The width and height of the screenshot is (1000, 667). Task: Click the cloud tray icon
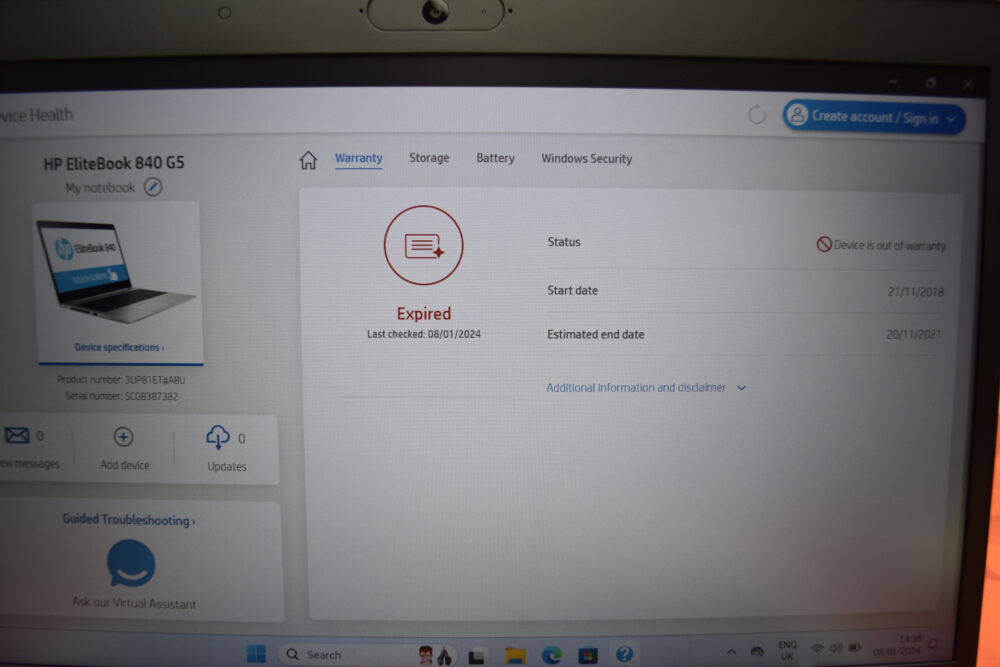point(757,651)
